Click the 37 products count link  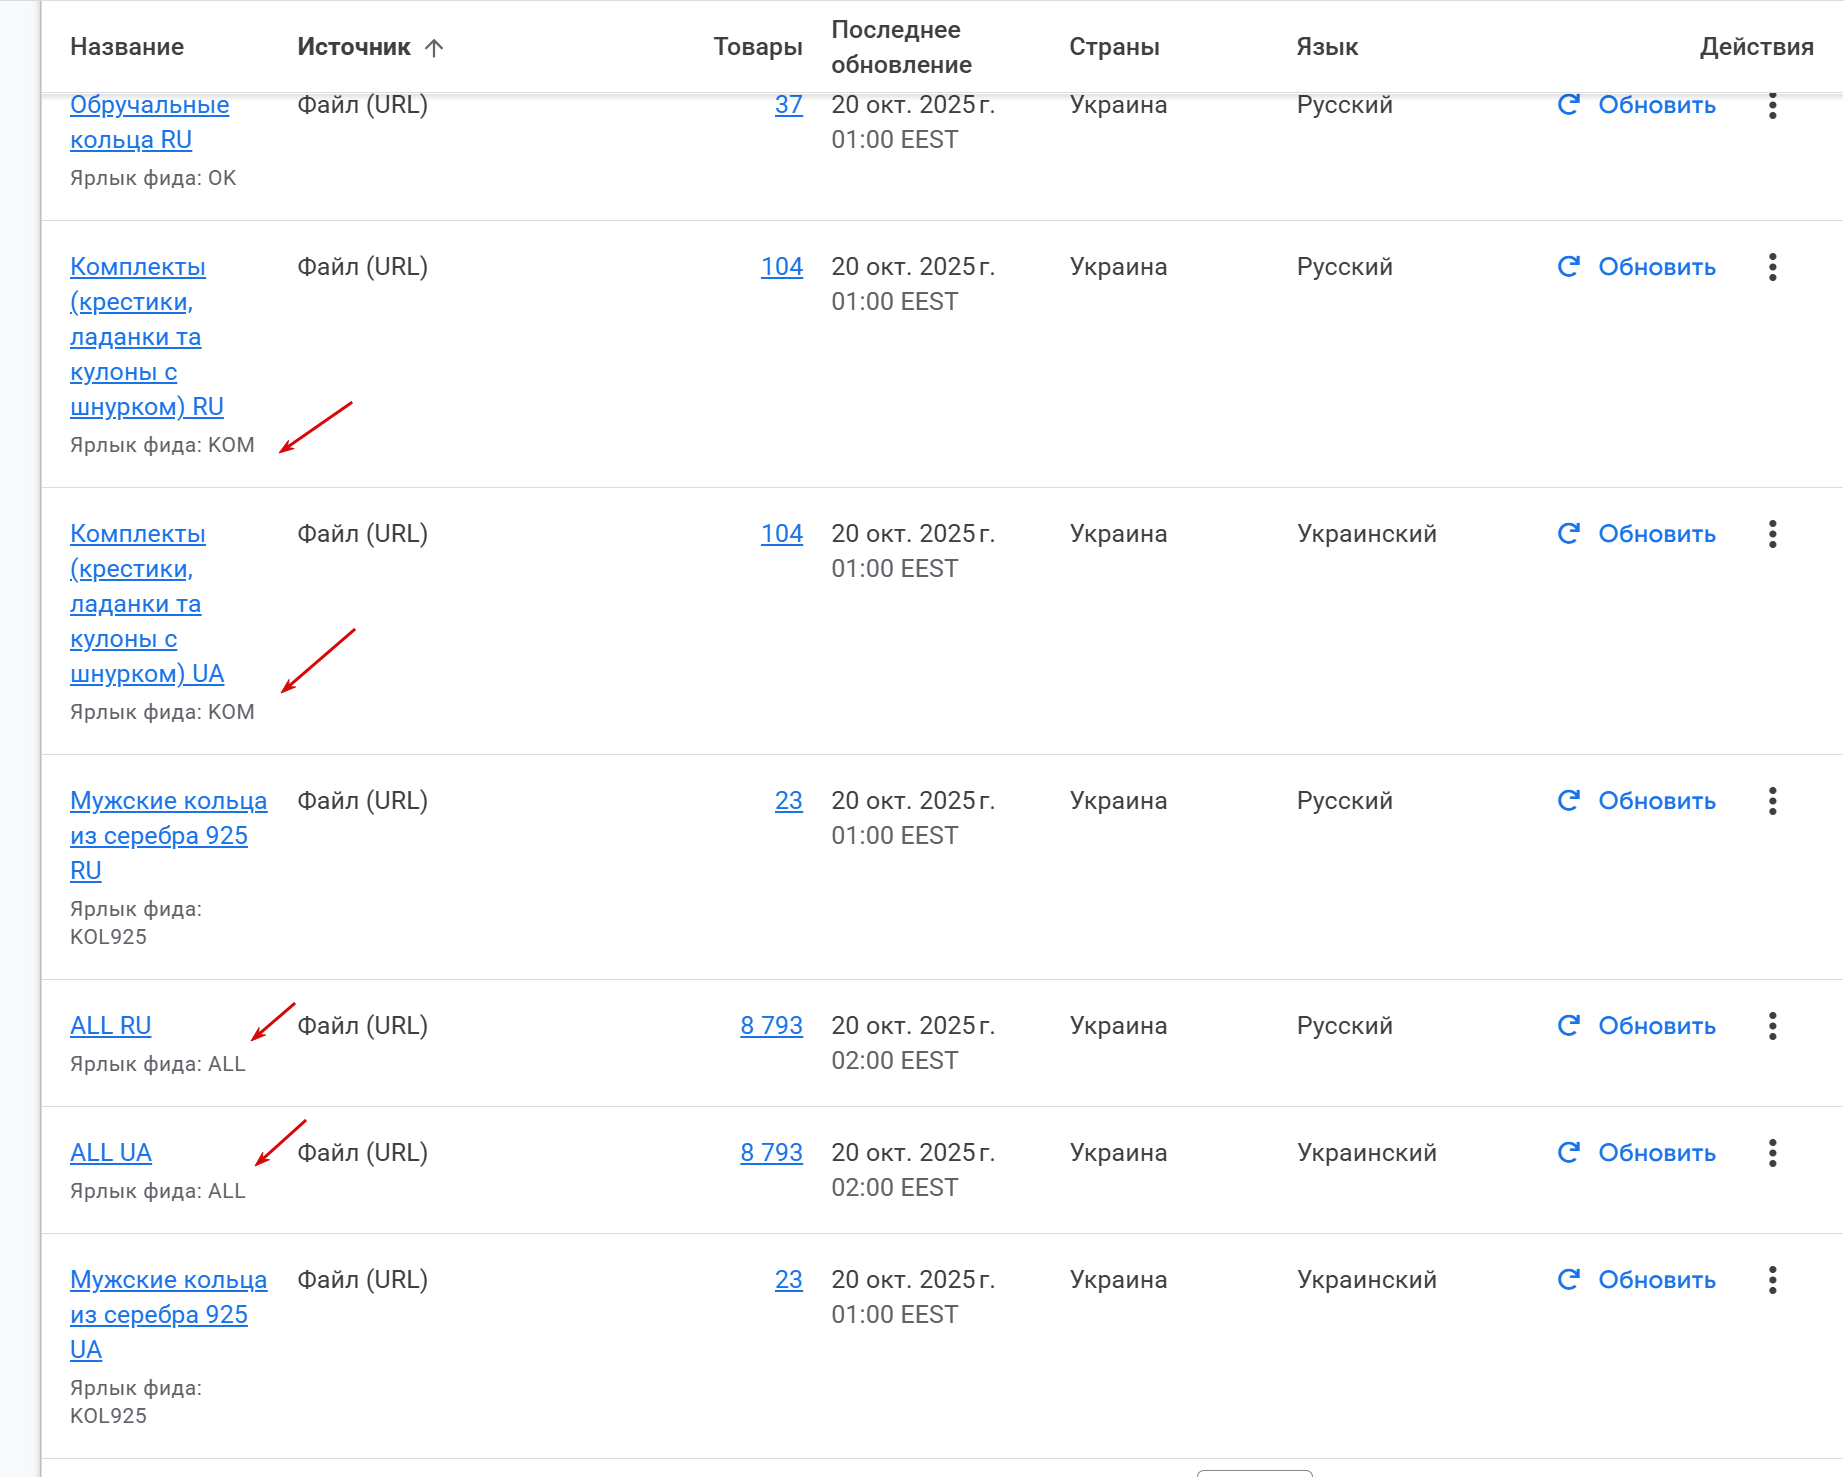[788, 105]
